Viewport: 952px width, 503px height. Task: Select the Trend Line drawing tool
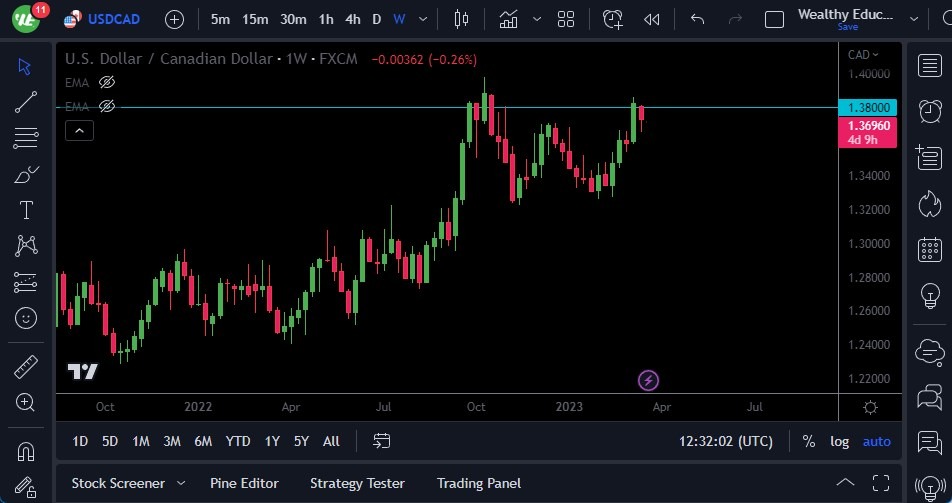[x=26, y=102]
